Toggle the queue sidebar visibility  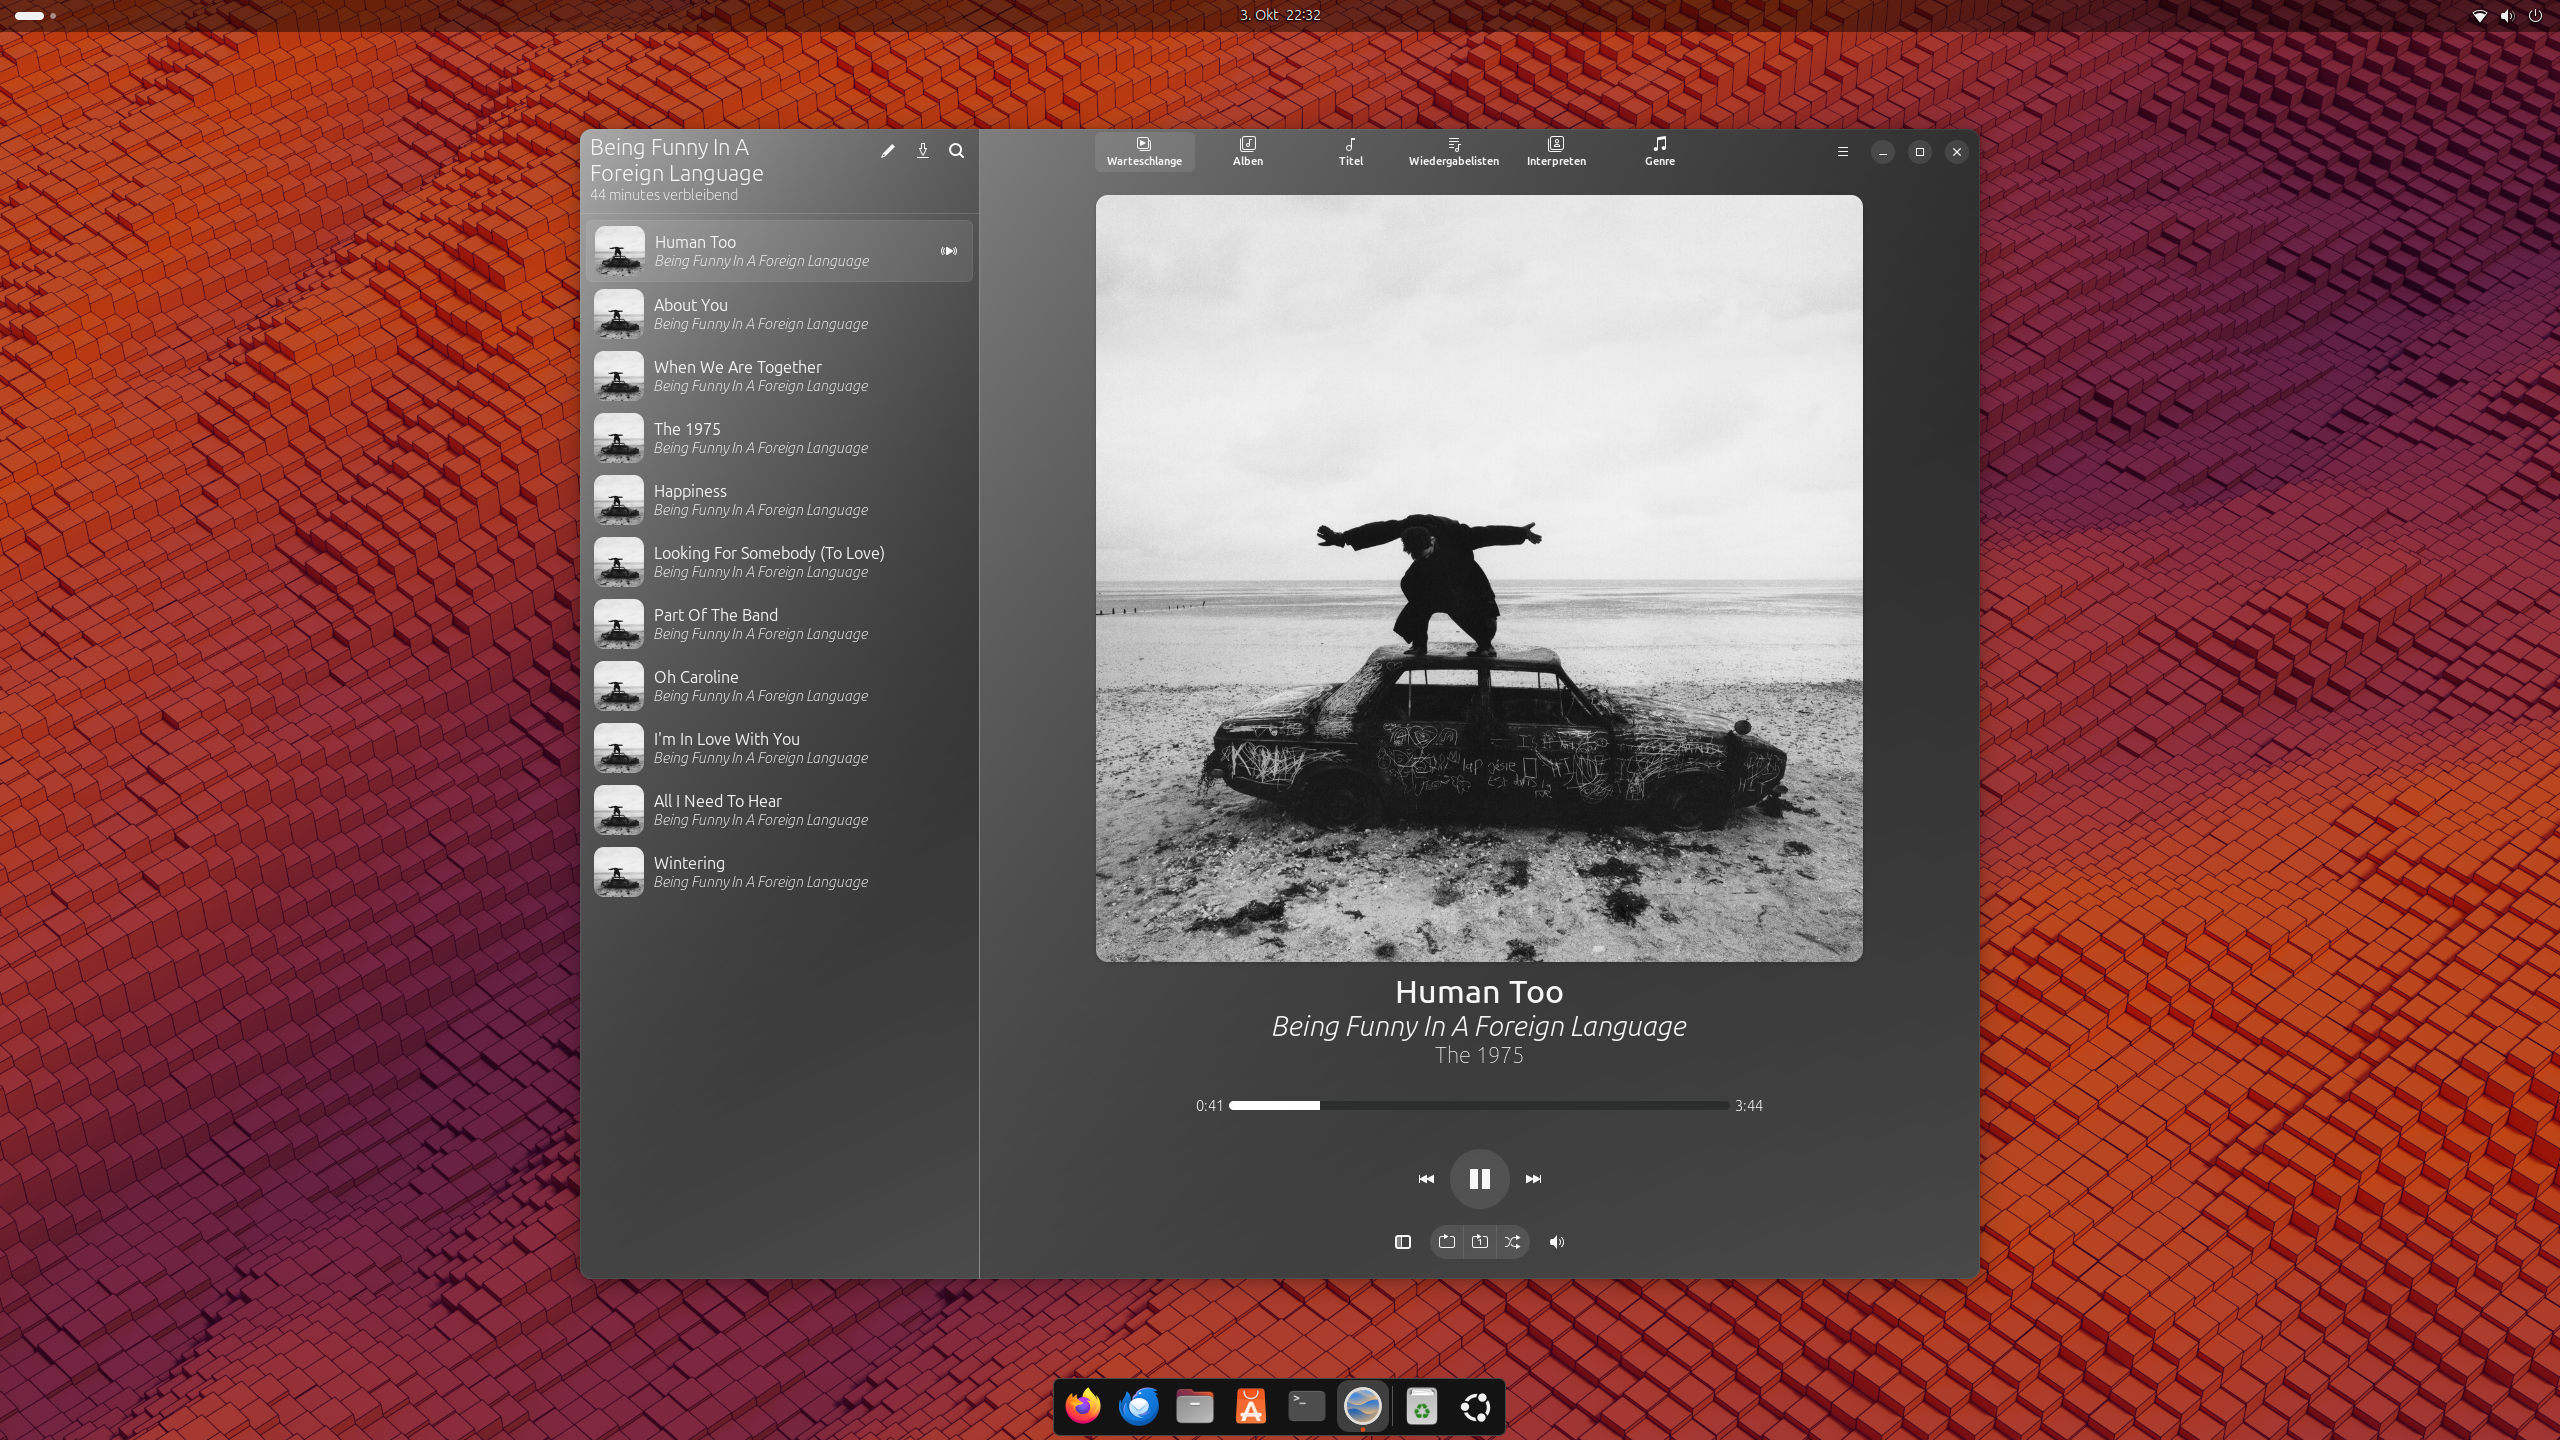[1402, 1242]
